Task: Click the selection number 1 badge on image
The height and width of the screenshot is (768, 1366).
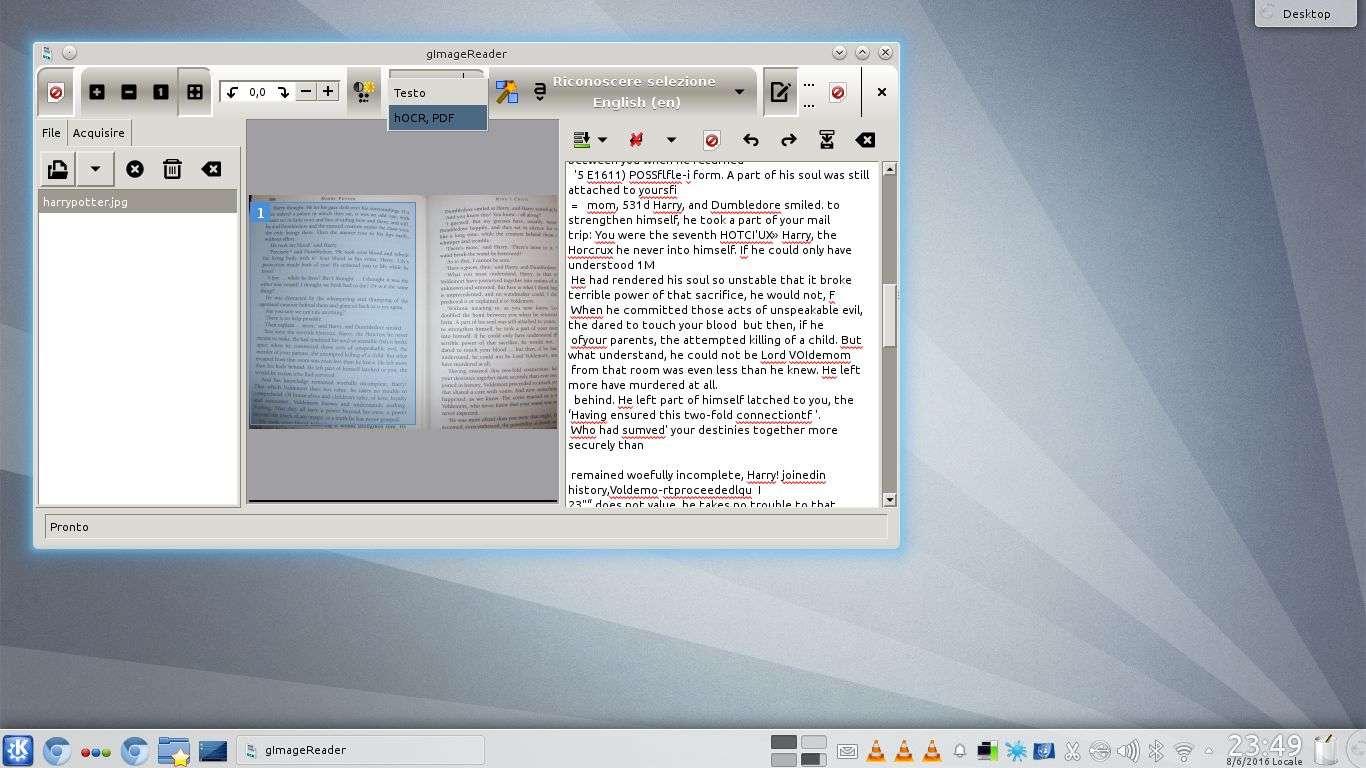Action: point(260,213)
